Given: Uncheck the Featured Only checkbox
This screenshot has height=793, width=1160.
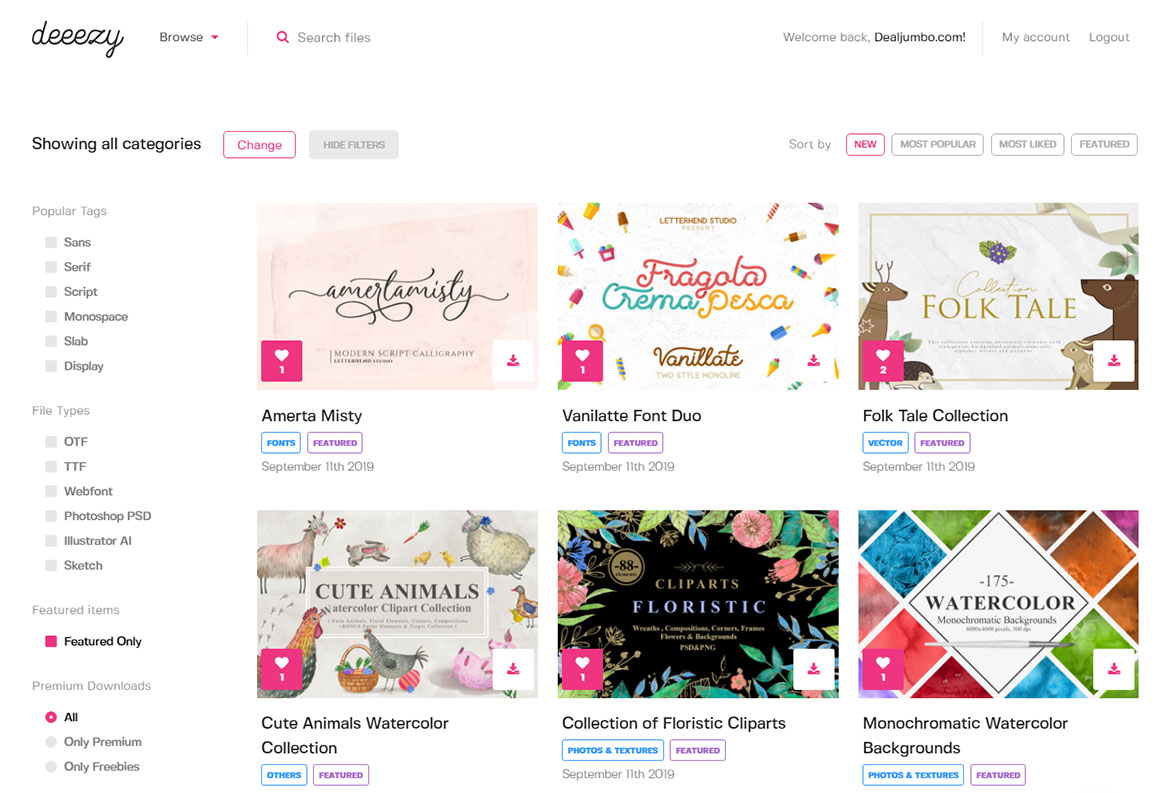Looking at the screenshot, I should click(51, 641).
